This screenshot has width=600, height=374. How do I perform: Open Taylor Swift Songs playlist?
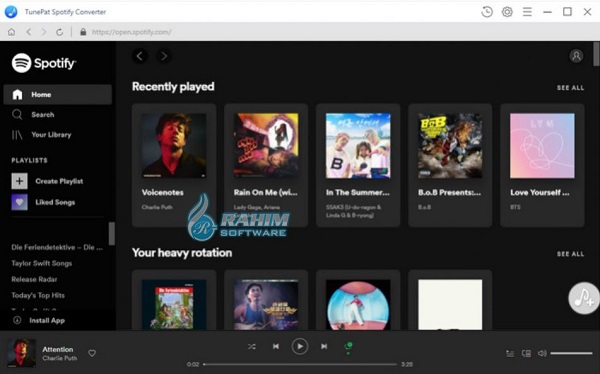[42, 263]
